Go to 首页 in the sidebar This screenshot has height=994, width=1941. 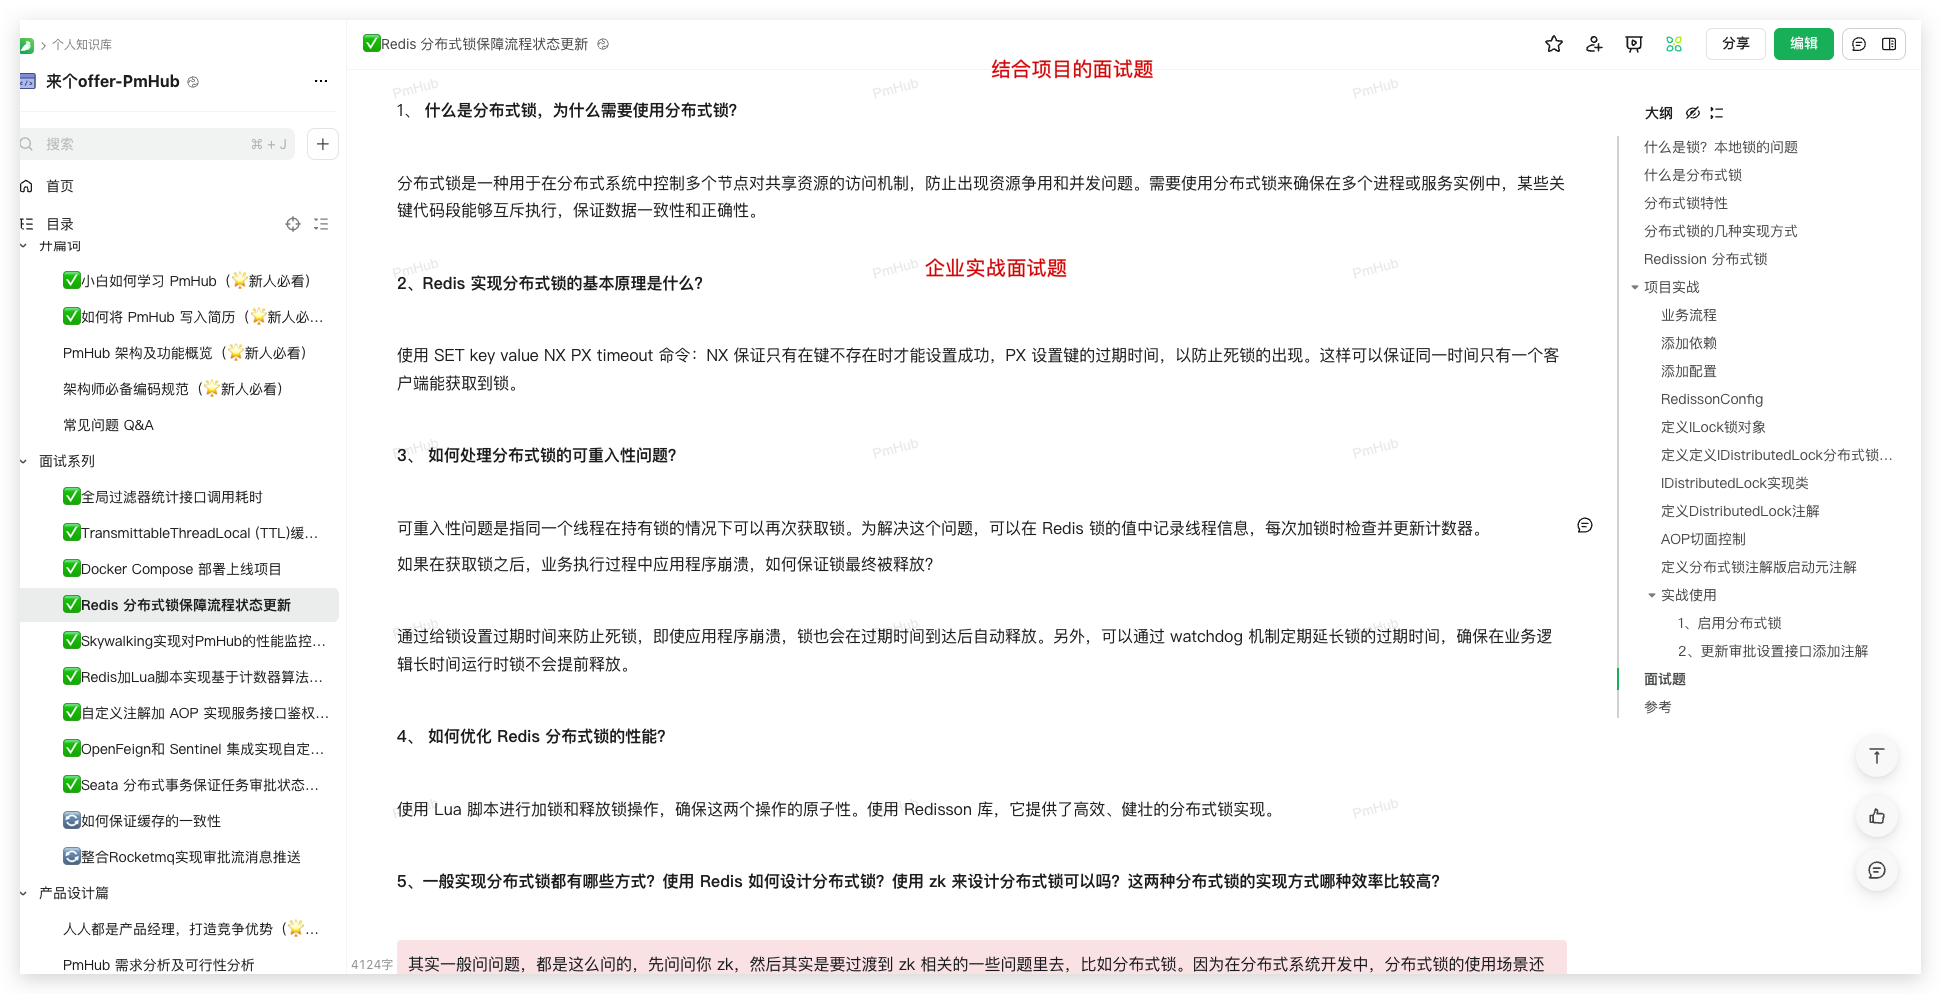point(60,186)
